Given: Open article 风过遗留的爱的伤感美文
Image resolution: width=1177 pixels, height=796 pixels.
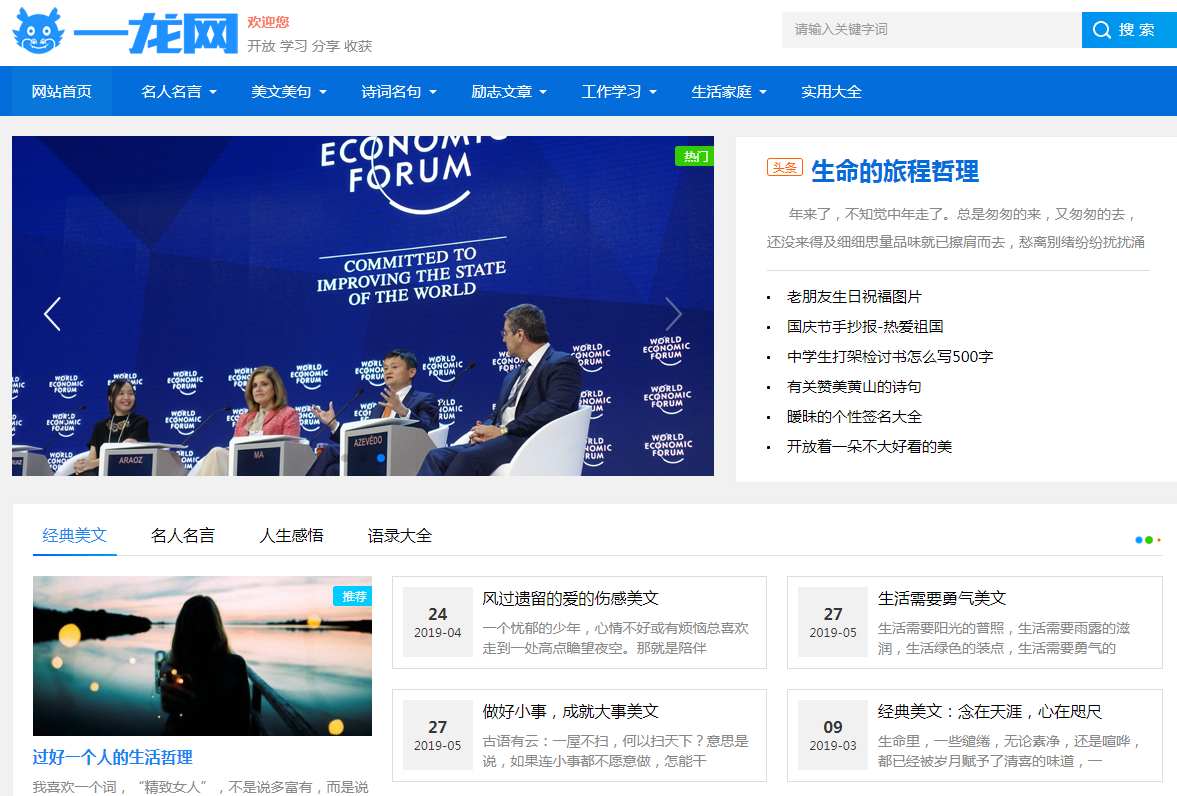Looking at the screenshot, I should point(570,599).
